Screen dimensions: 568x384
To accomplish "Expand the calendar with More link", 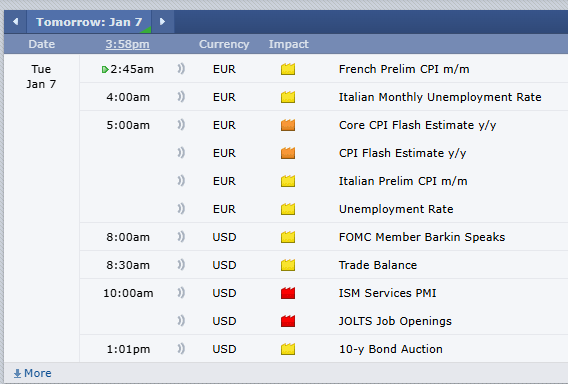I will (x=33, y=373).
